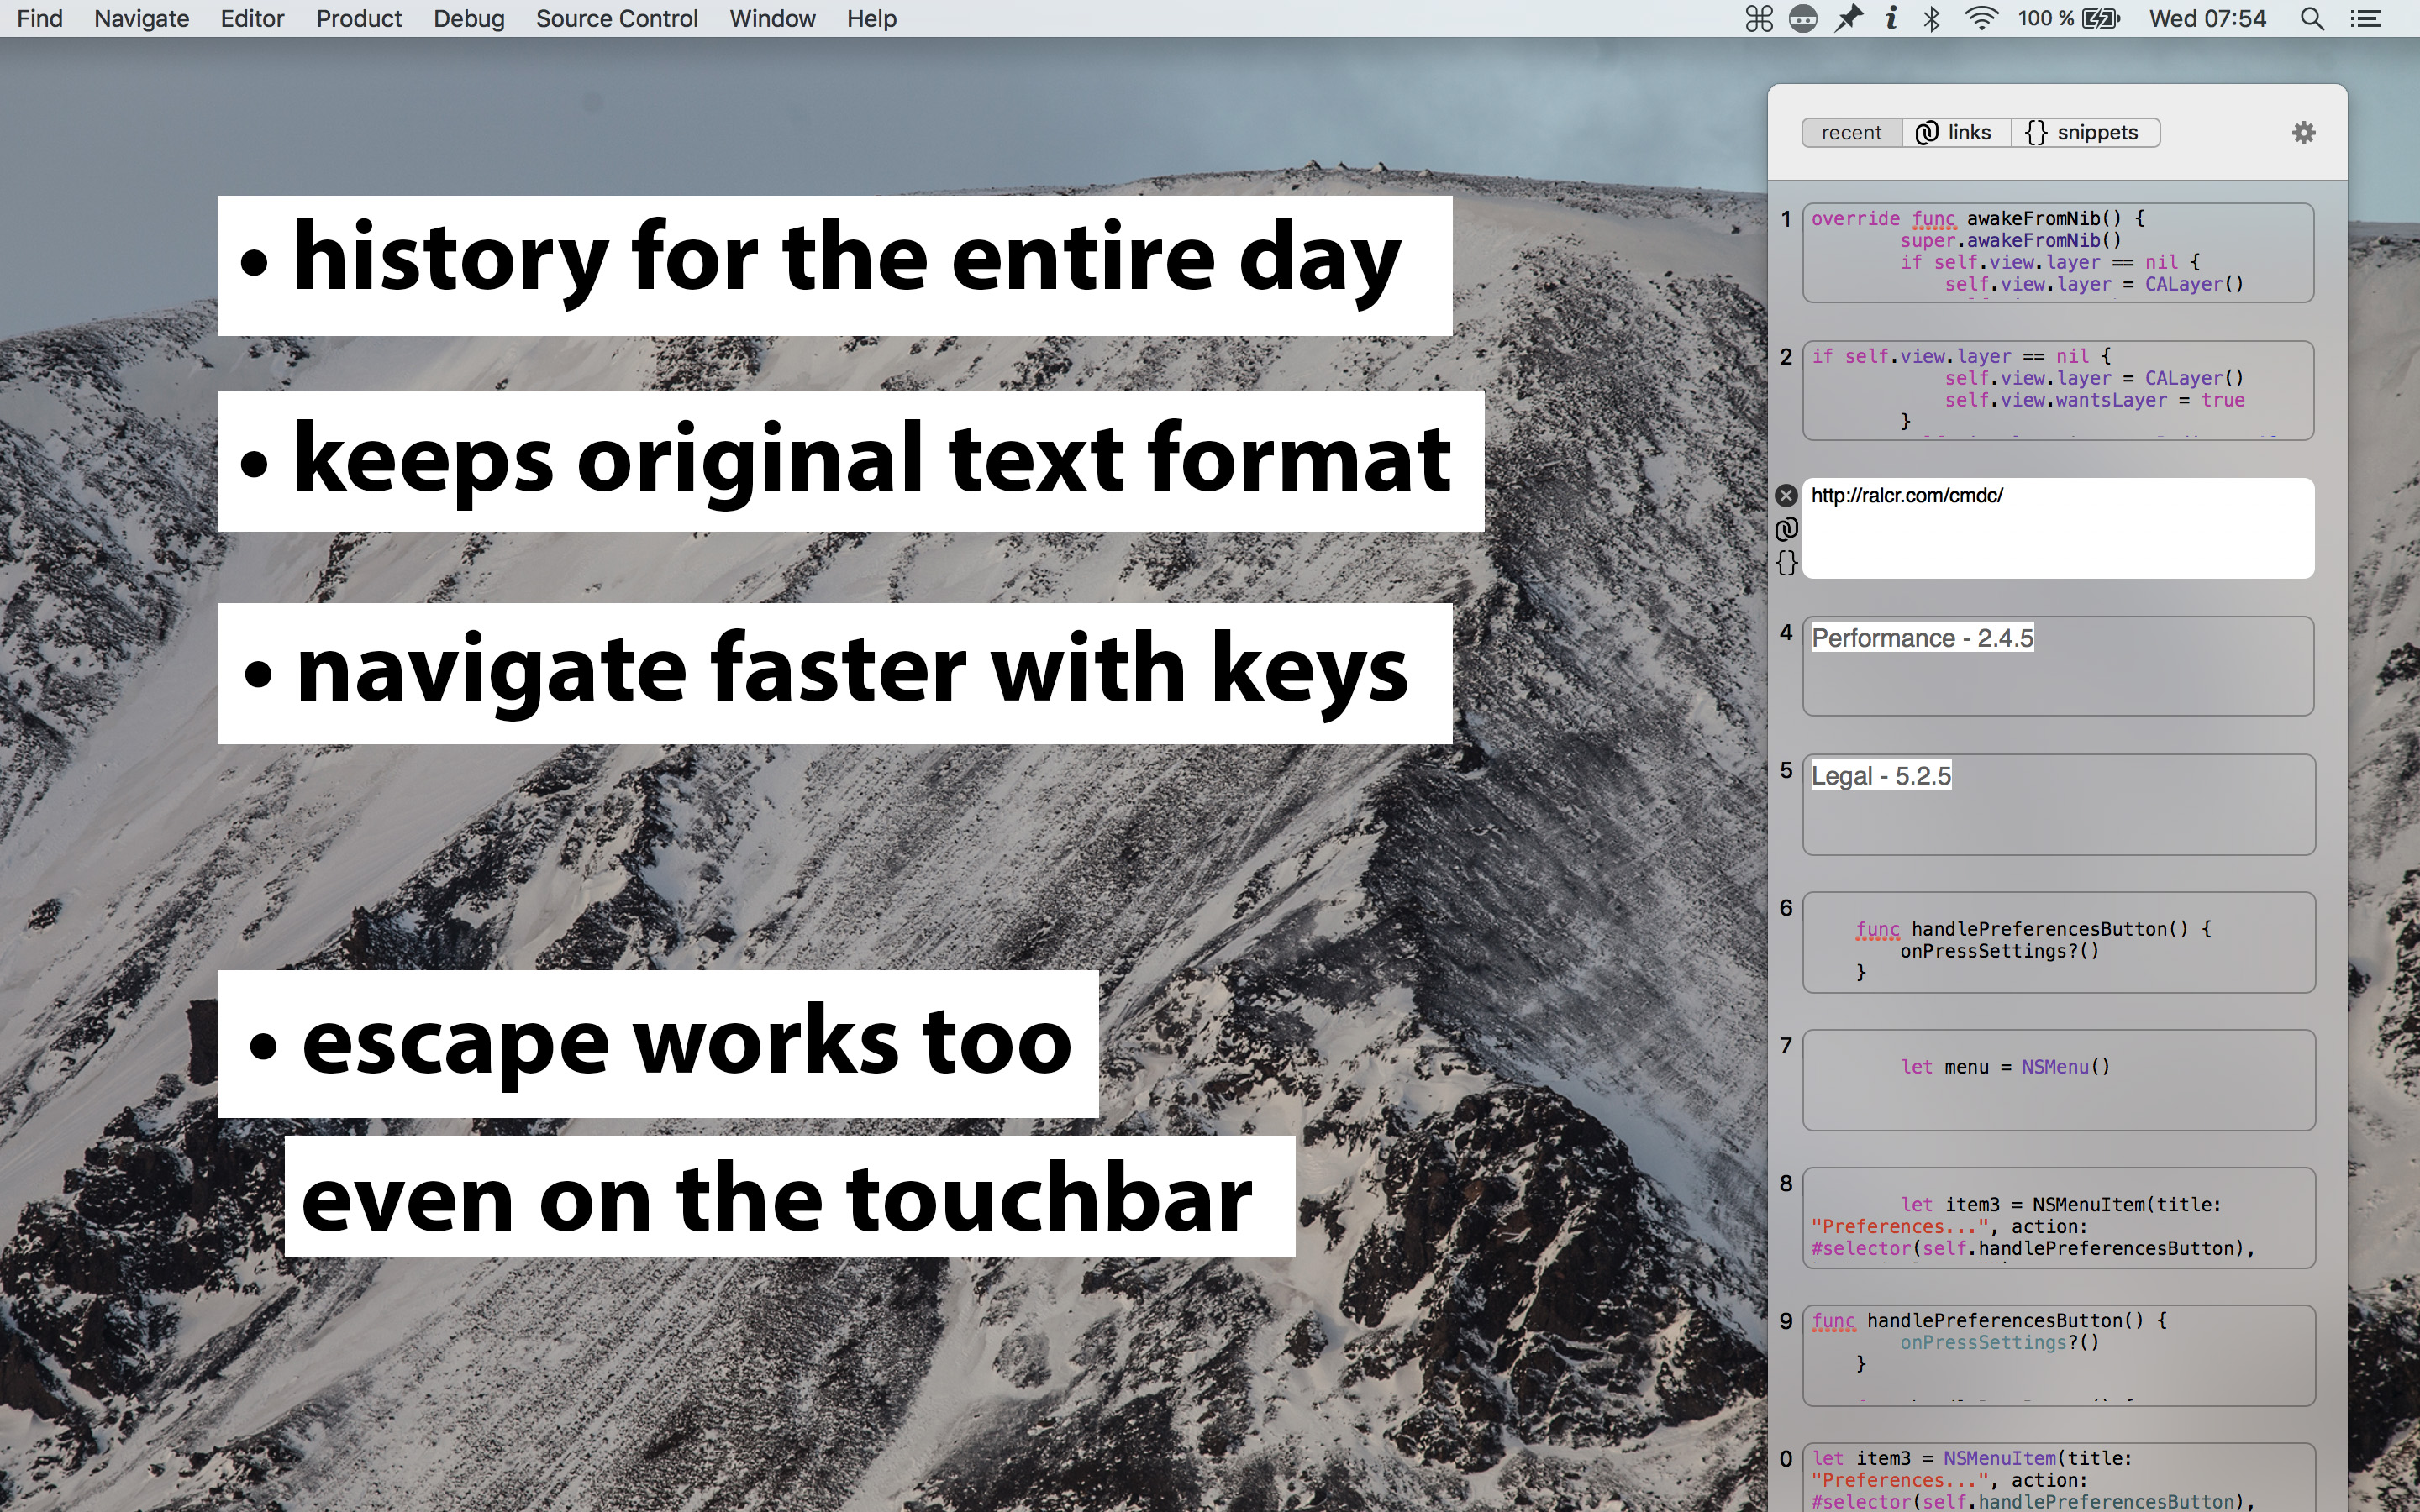Click the round face icon in menu bar
The image size is (2420, 1512).
click(x=1803, y=18)
